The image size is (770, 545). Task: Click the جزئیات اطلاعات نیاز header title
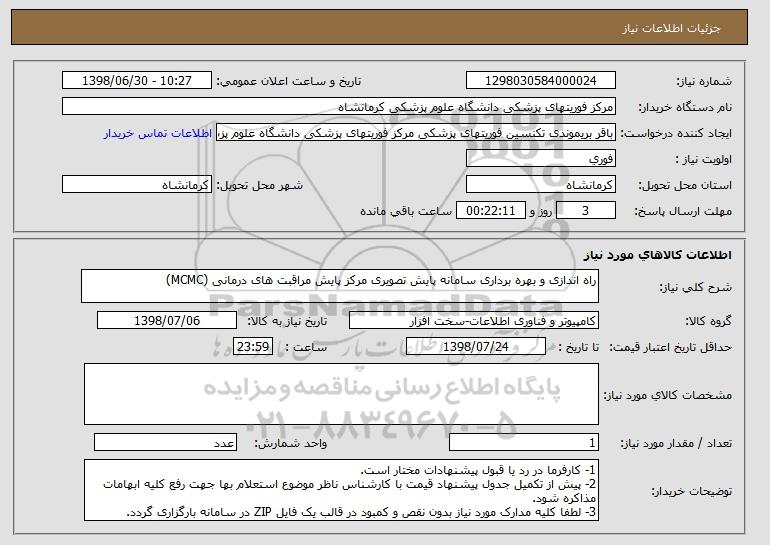coord(671,28)
